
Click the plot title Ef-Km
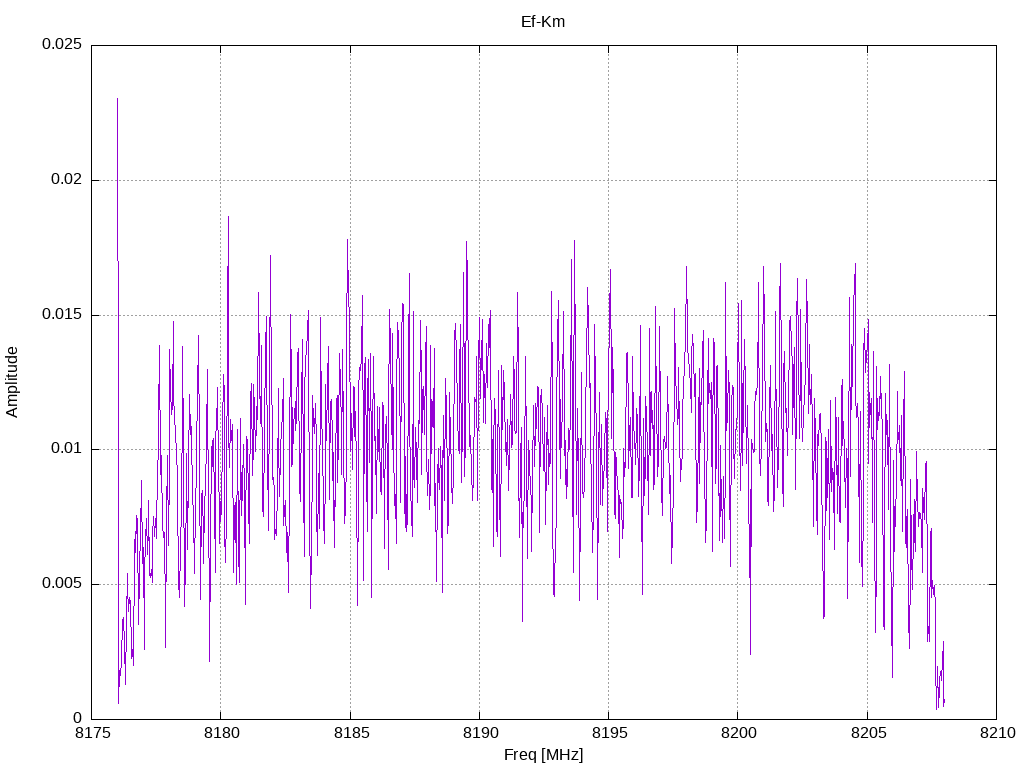(543, 22)
